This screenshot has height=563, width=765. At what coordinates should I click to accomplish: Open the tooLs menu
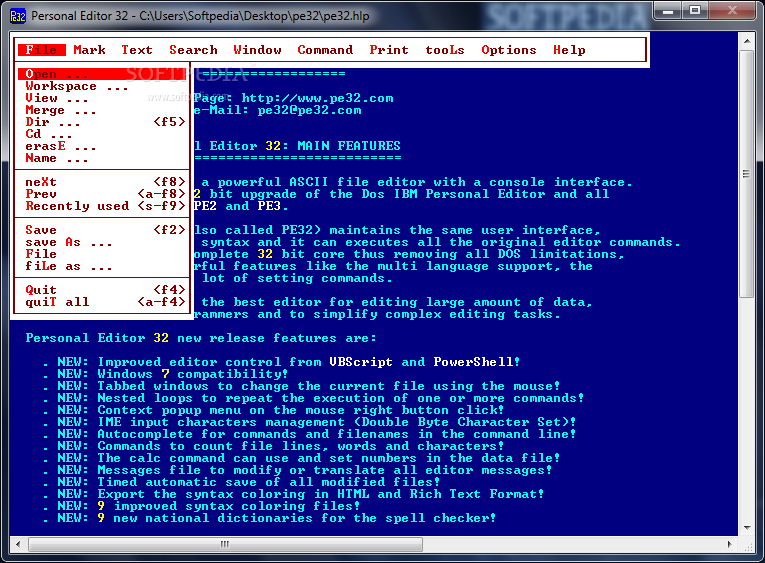[x=444, y=50]
